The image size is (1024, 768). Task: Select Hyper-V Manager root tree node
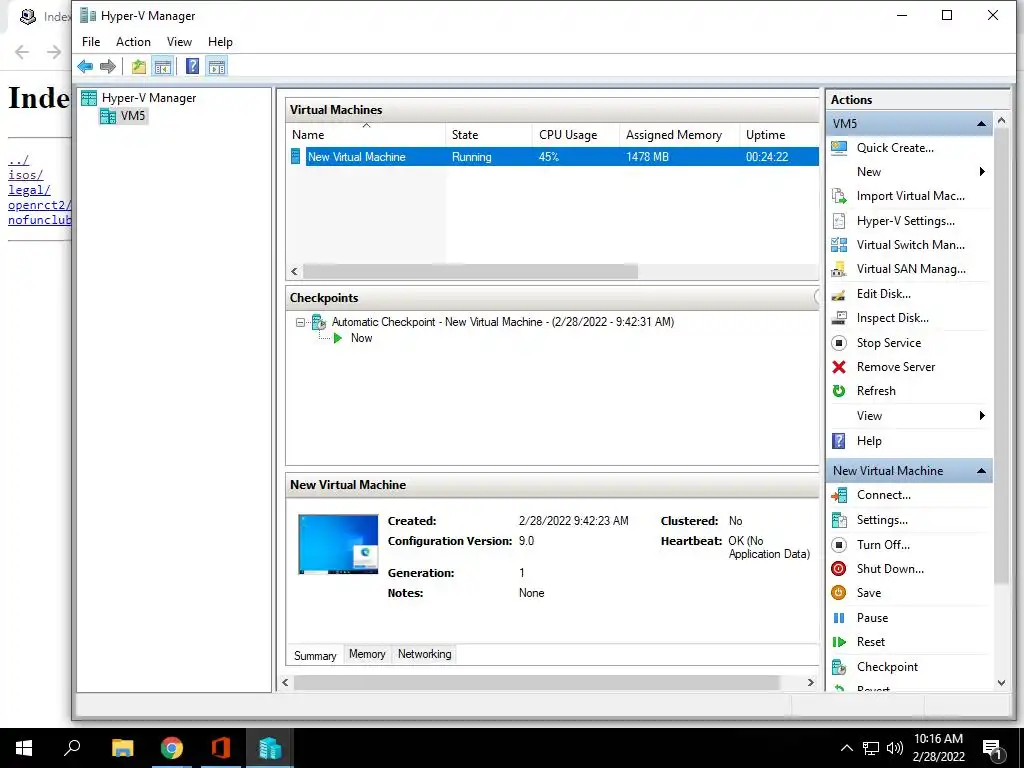pos(148,98)
